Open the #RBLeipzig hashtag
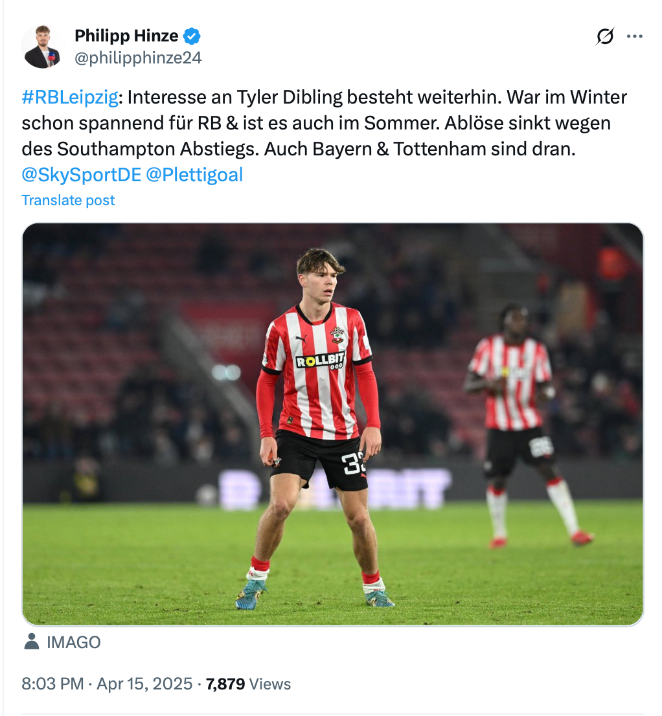Viewport: 662px width, 716px height. pyautogui.click(x=70, y=98)
